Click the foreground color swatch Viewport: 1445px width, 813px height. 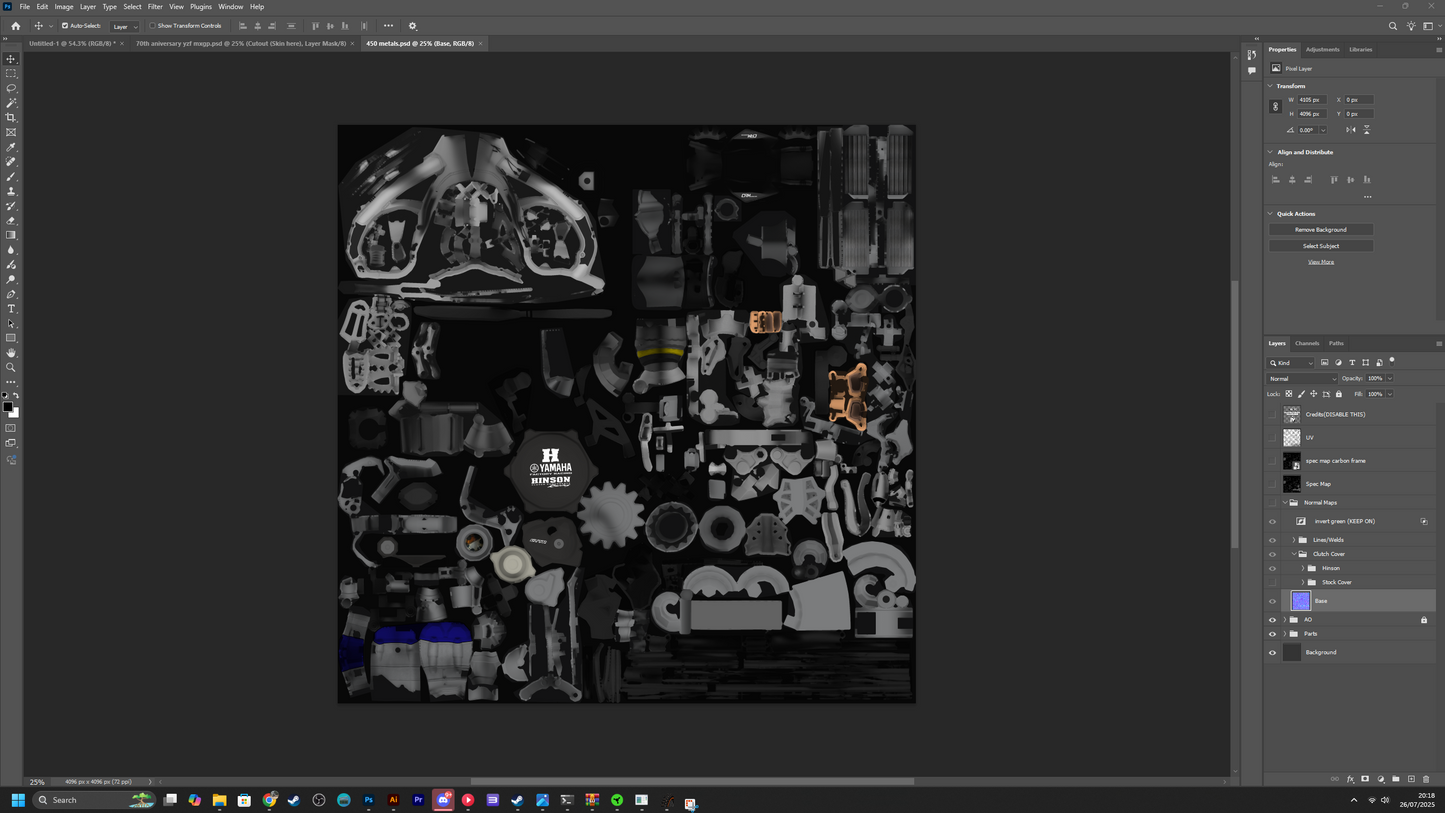coord(7,407)
